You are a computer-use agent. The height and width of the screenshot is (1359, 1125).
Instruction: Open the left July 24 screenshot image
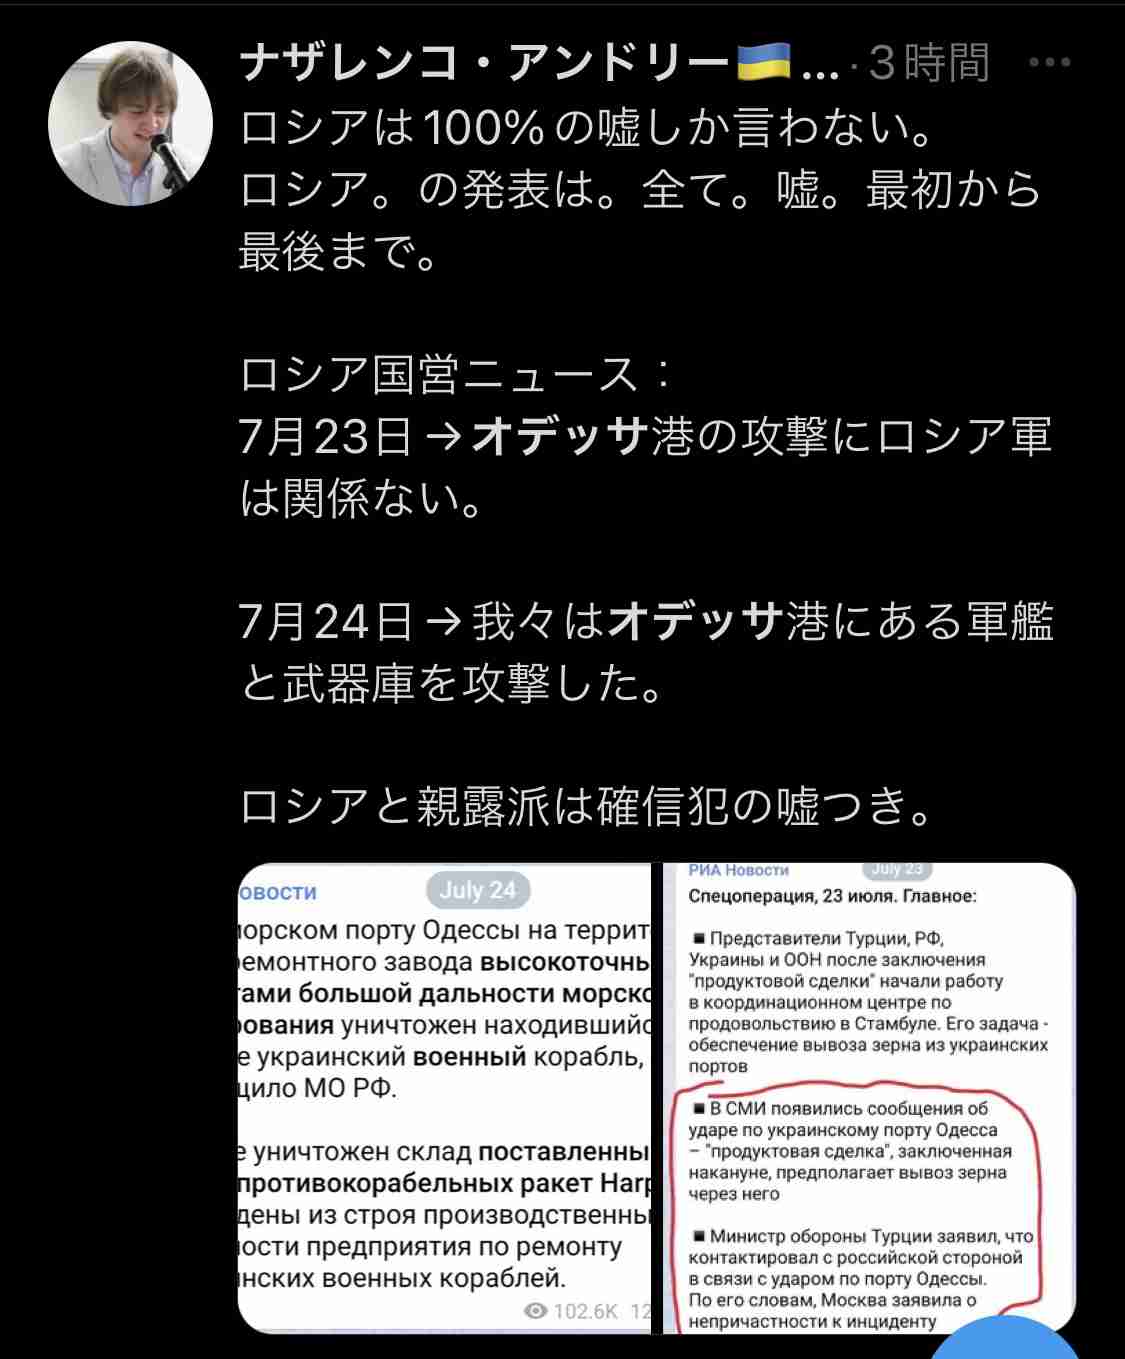(444, 1097)
